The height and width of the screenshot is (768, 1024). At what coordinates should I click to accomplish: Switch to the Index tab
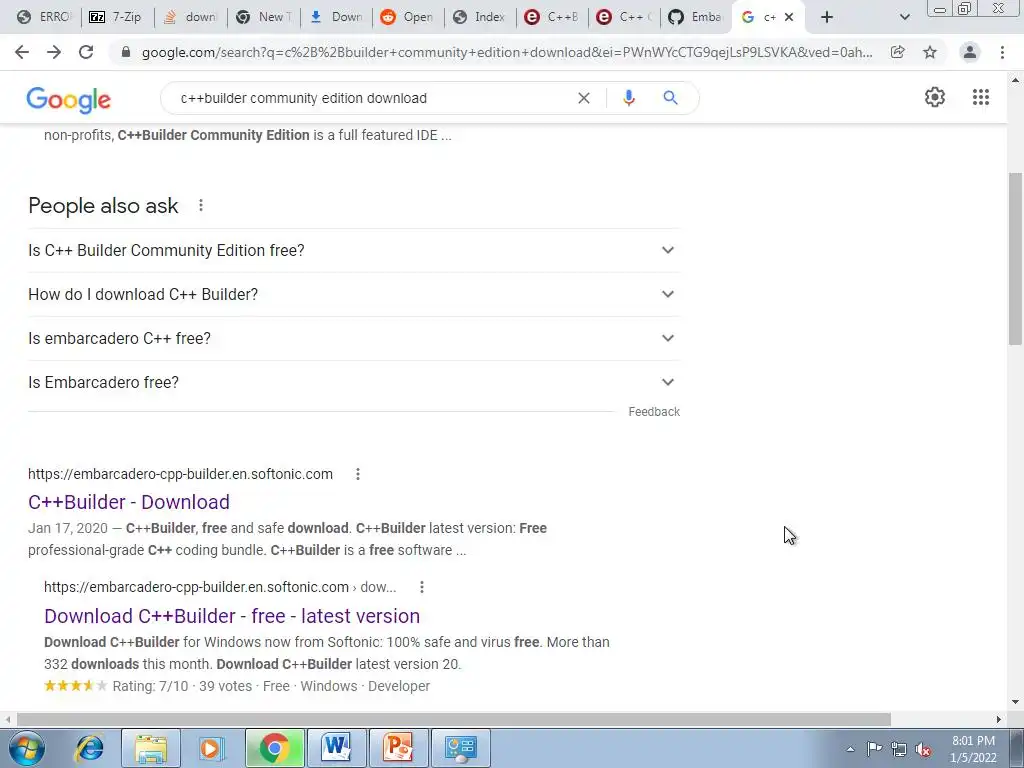click(479, 17)
